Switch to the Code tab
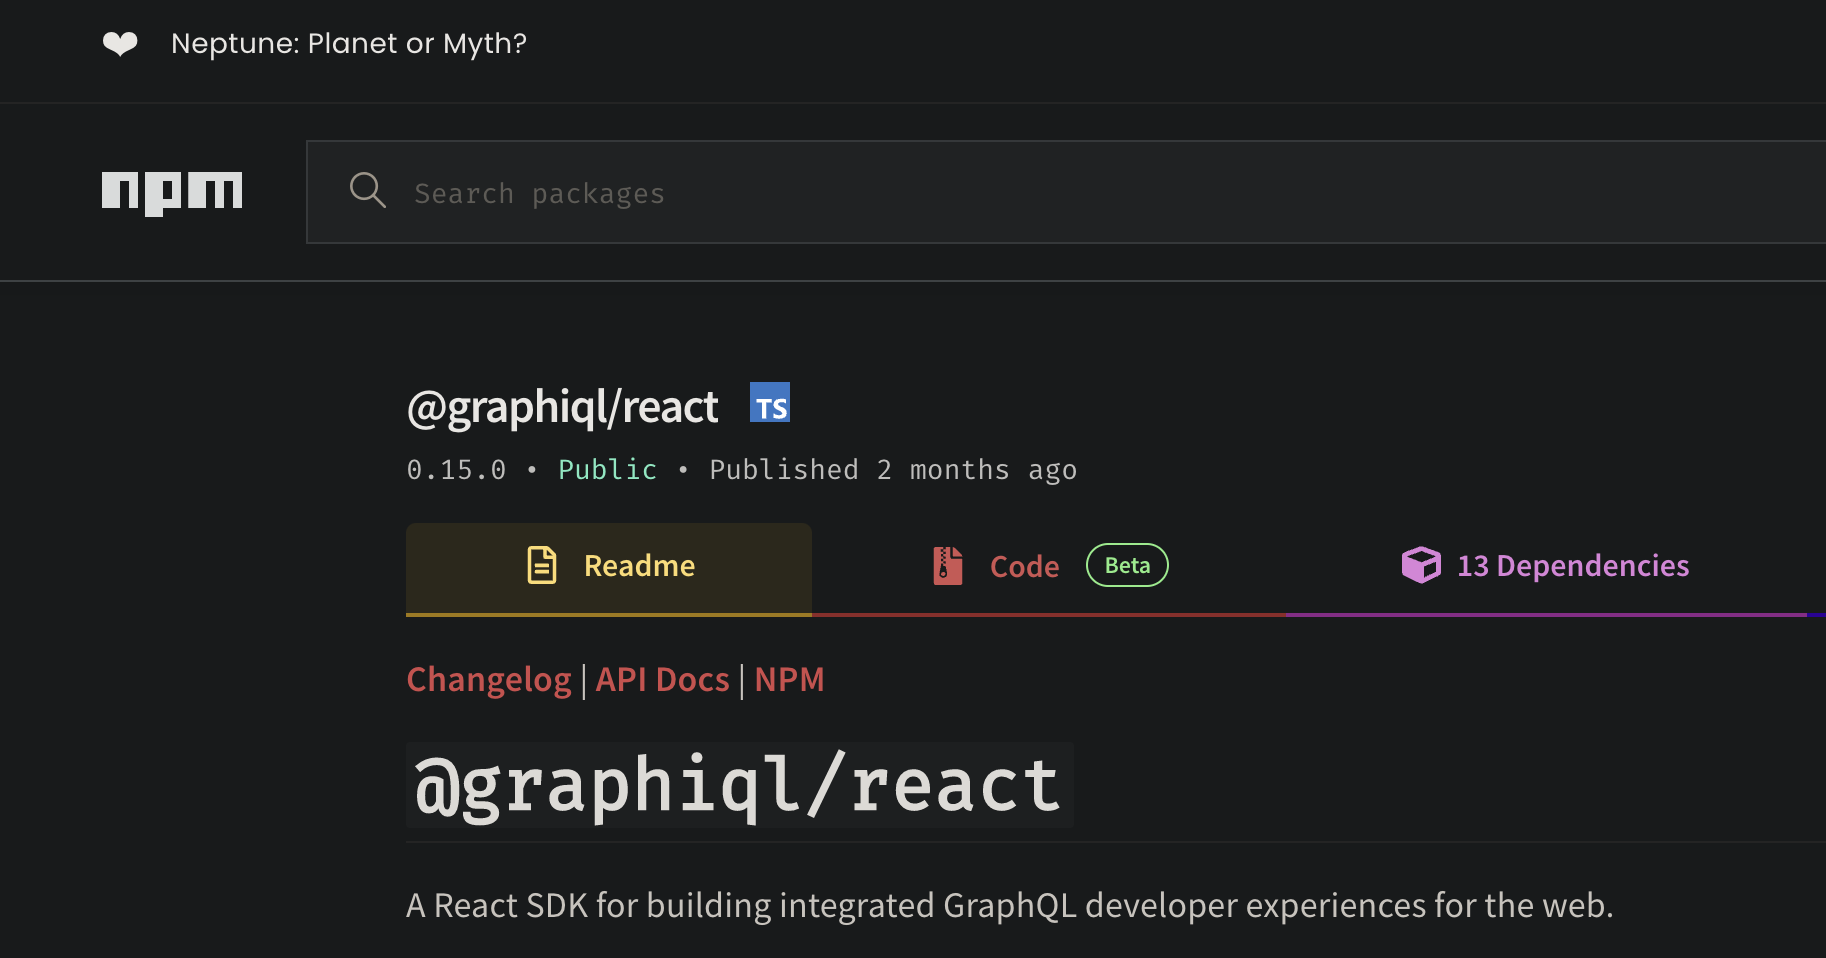Viewport: 1826px width, 958px height. tap(1024, 565)
